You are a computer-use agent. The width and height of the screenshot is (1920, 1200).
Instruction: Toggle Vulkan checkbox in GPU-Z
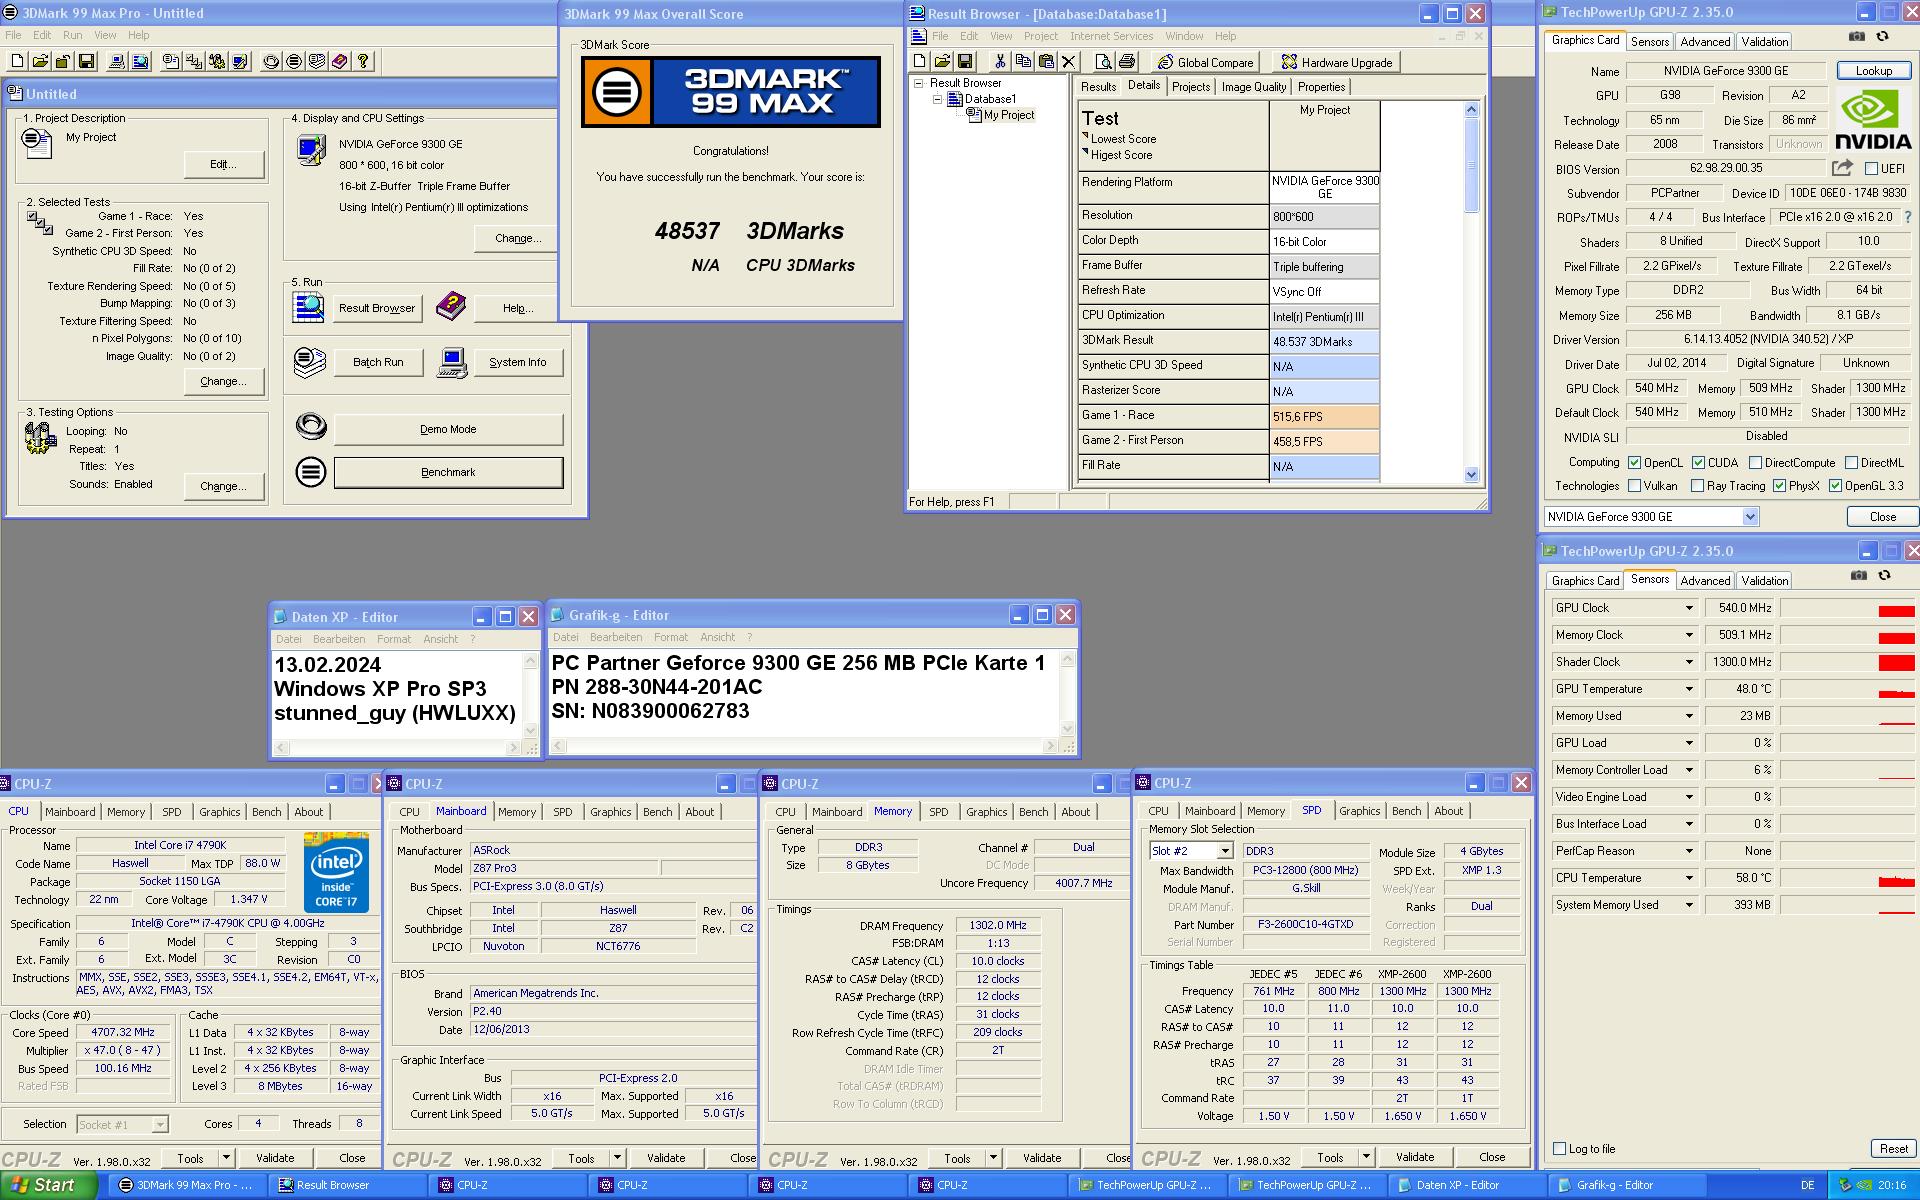click(1634, 486)
